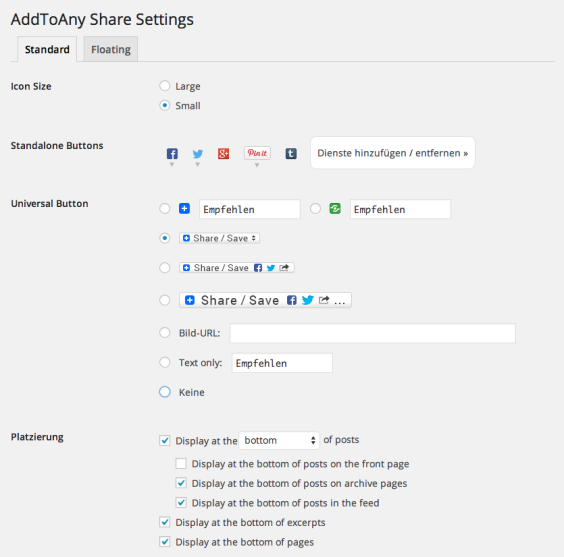Select the Text only radio option
Viewport: 564px width, 557px height.
point(165,362)
